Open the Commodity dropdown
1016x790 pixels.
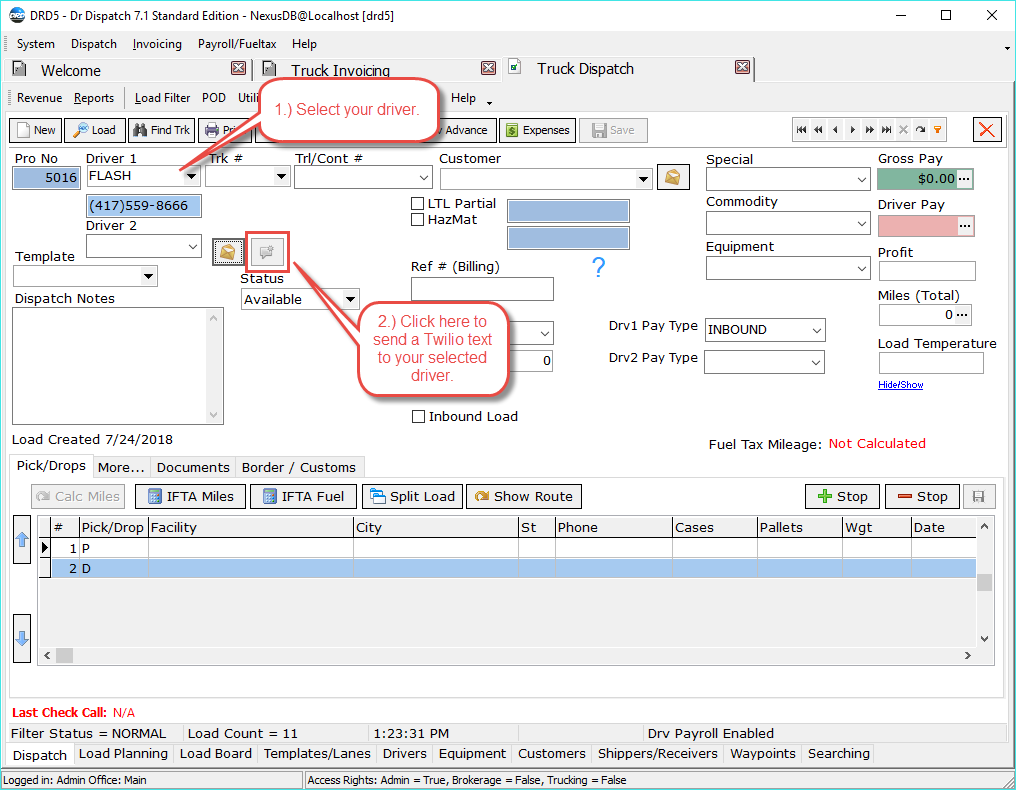(862, 223)
